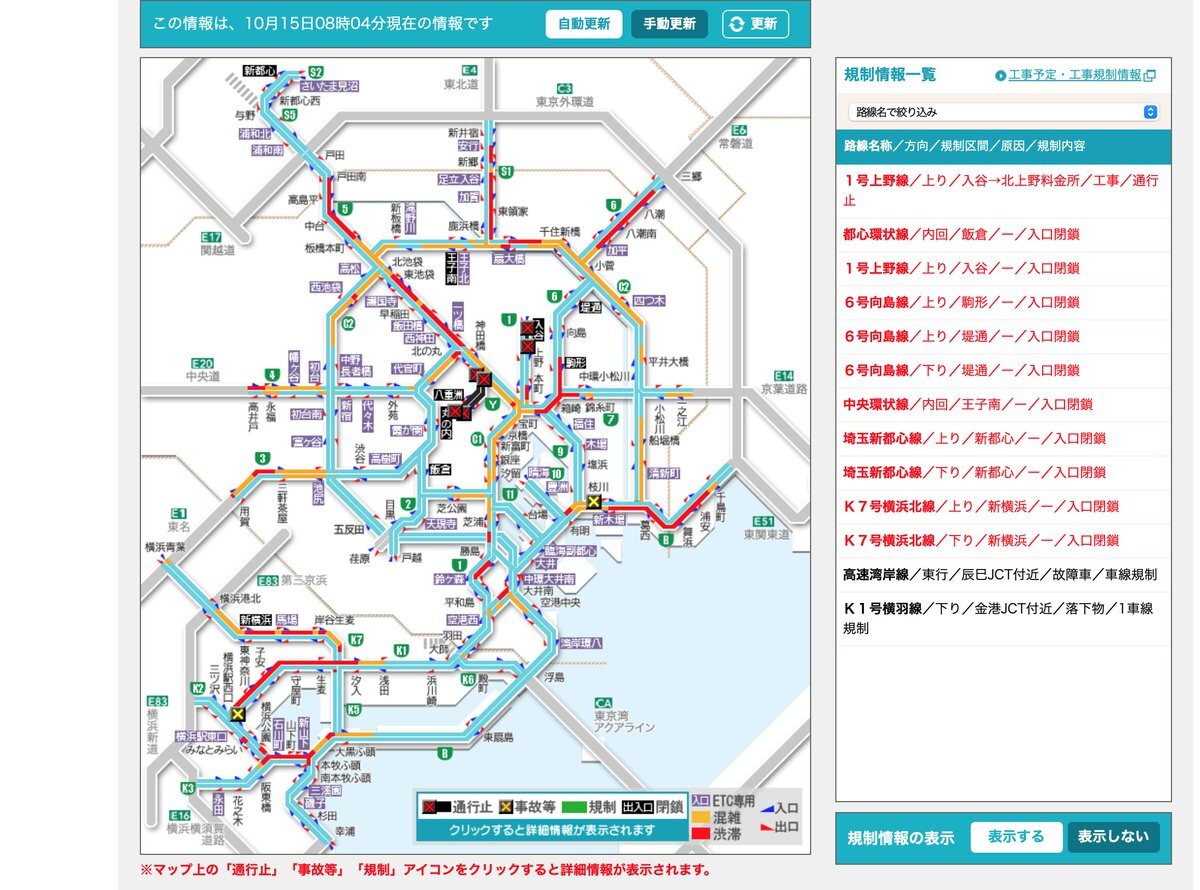Click the closed 飯倉 entrance label
1200x890 pixels.
440,469
